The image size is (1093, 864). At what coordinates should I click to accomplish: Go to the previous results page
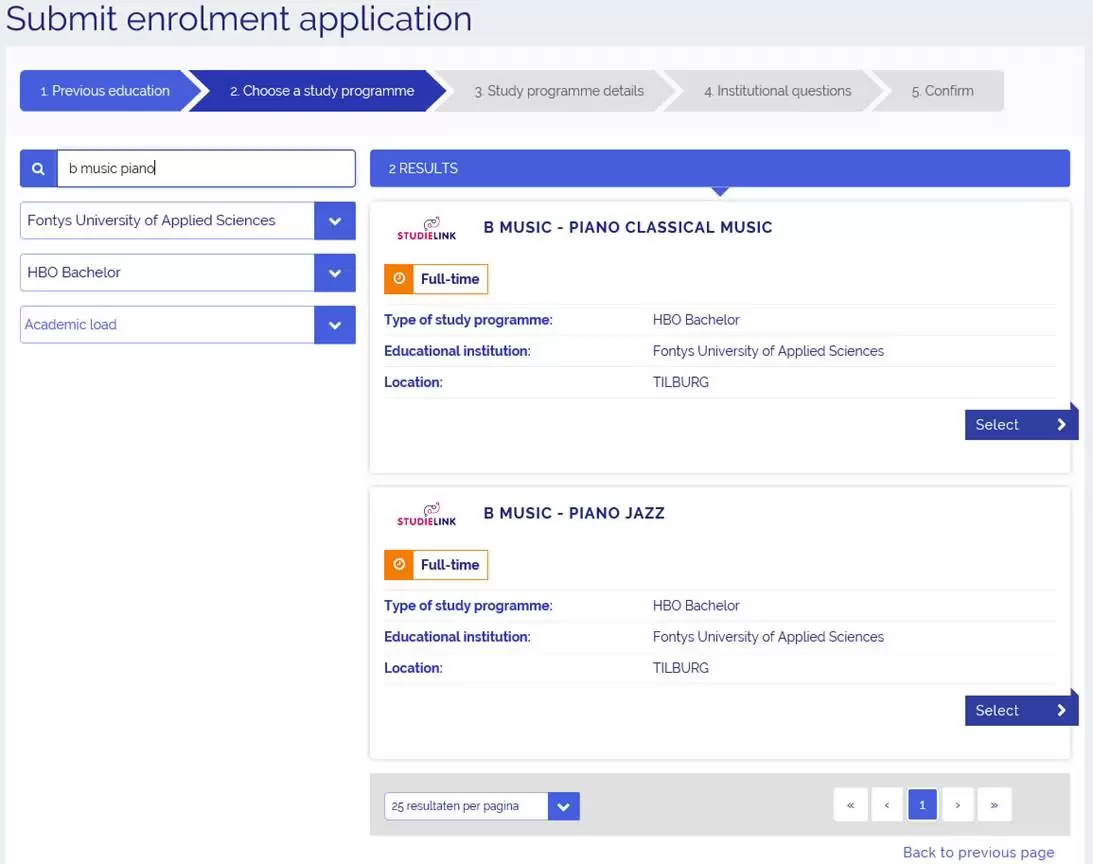[x=886, y=805]
